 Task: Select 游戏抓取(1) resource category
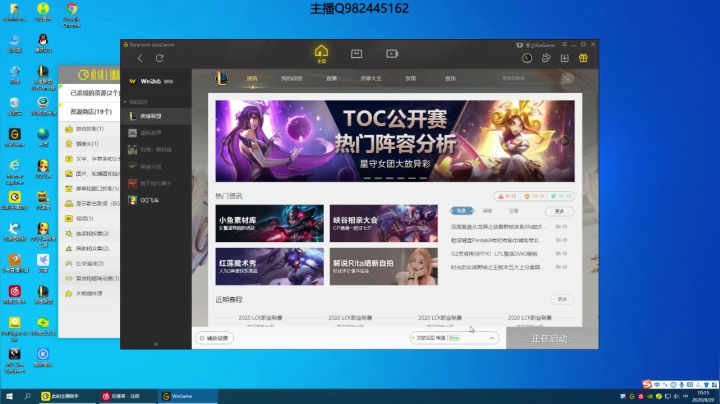pyautogui.click(x=90, y=129)
